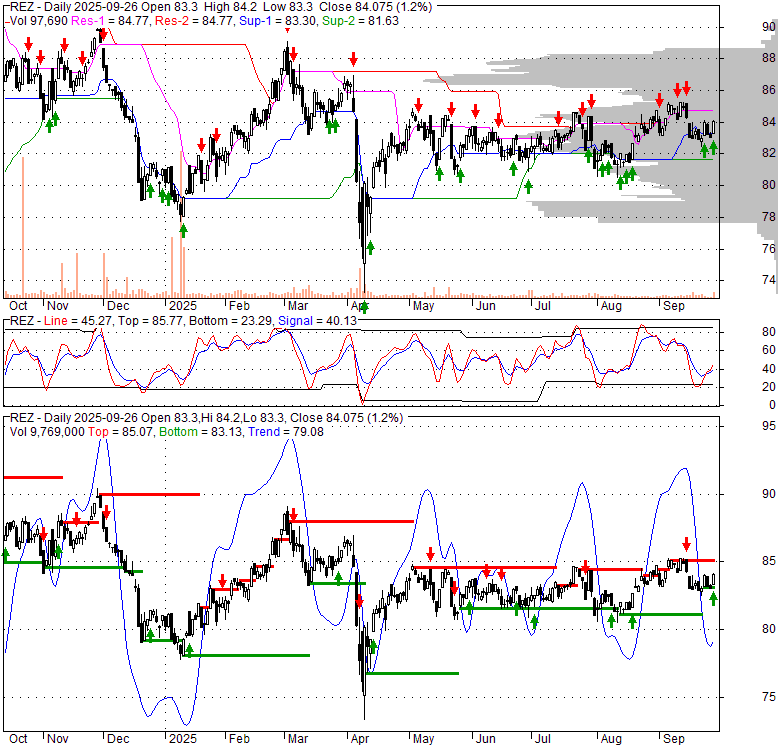Click the 88 price axis label
This screenshot has height=745, width=780.
click(x=769, y=58)
